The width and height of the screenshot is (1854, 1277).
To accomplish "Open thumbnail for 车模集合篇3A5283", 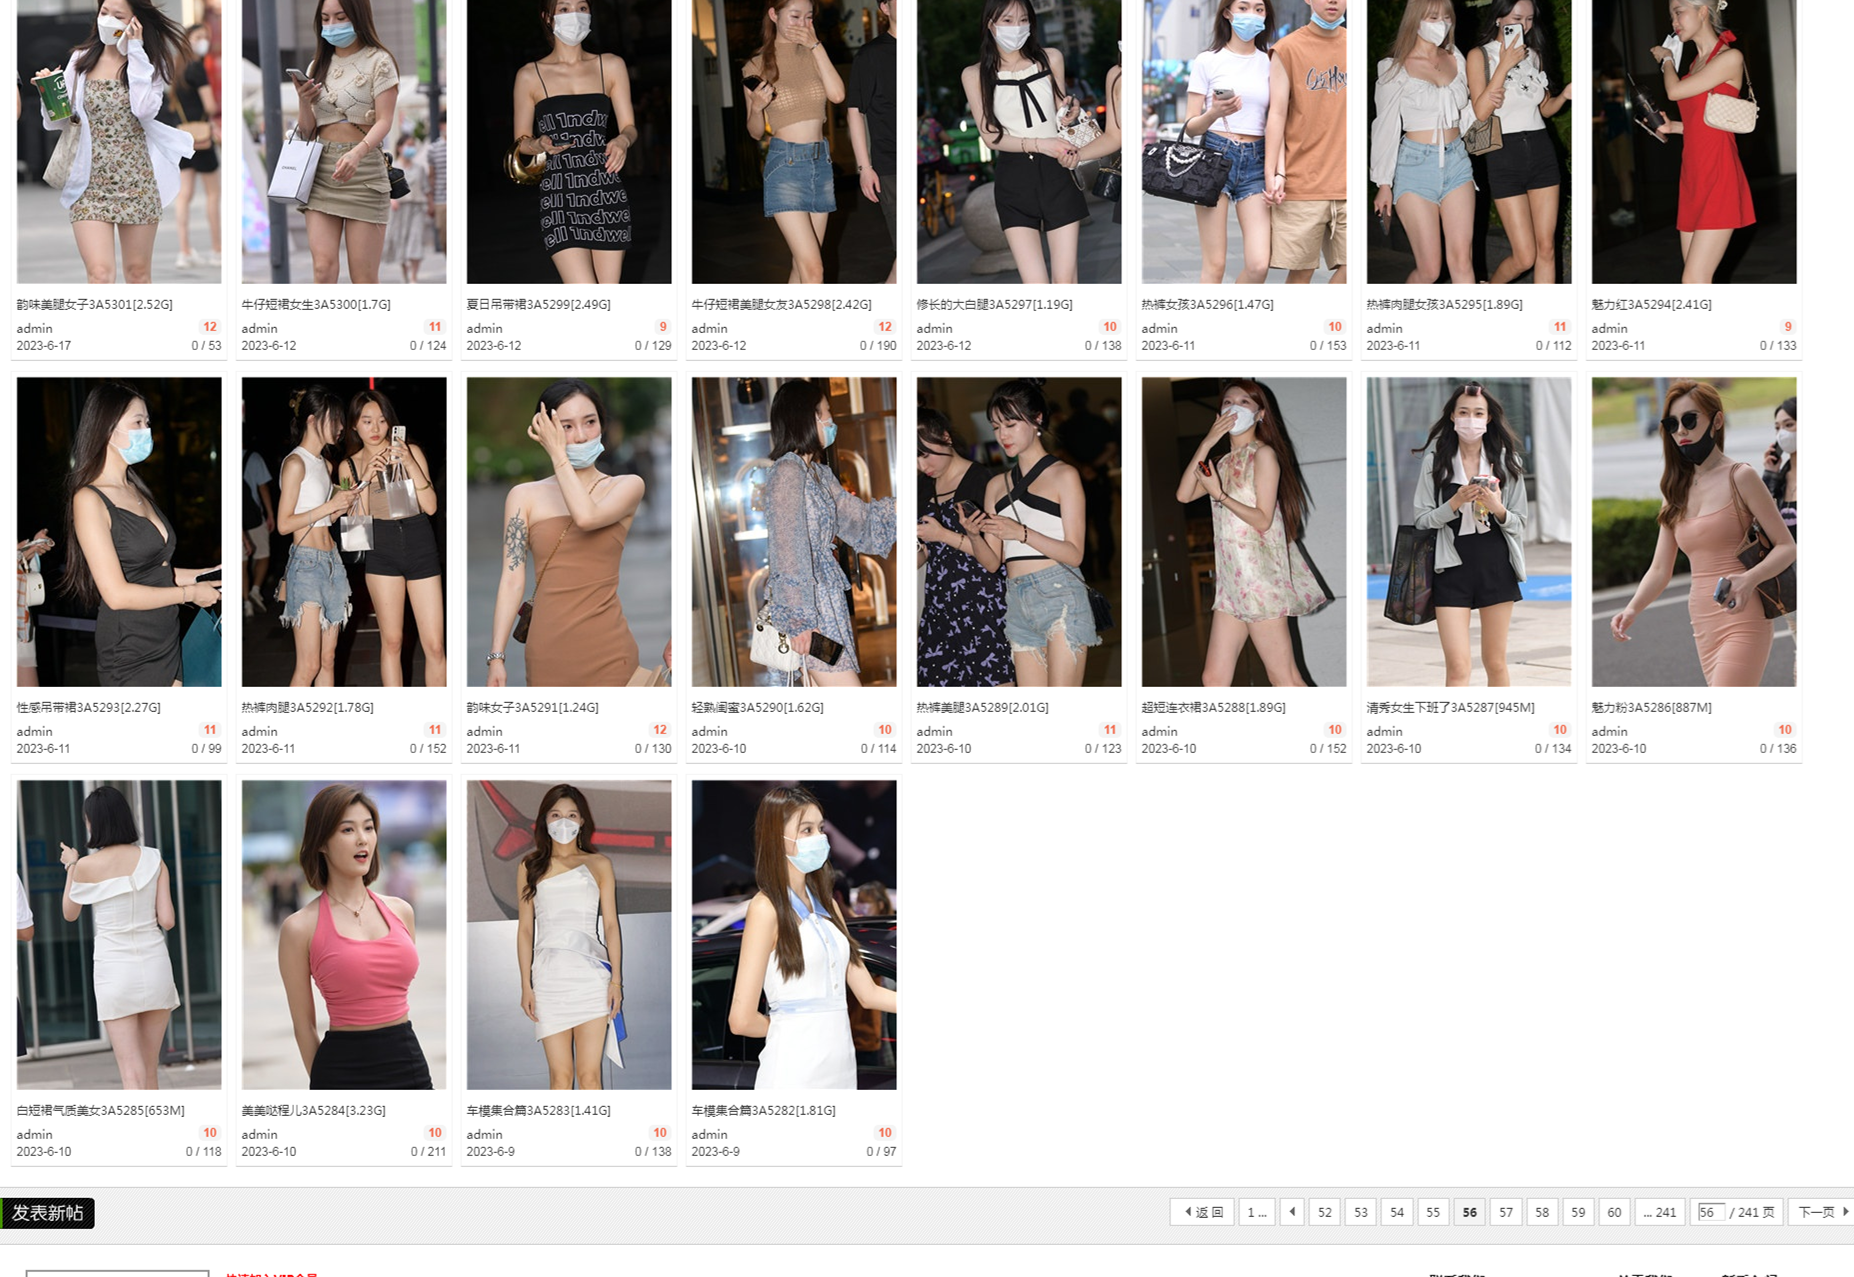I will click(x=569, y=934).
